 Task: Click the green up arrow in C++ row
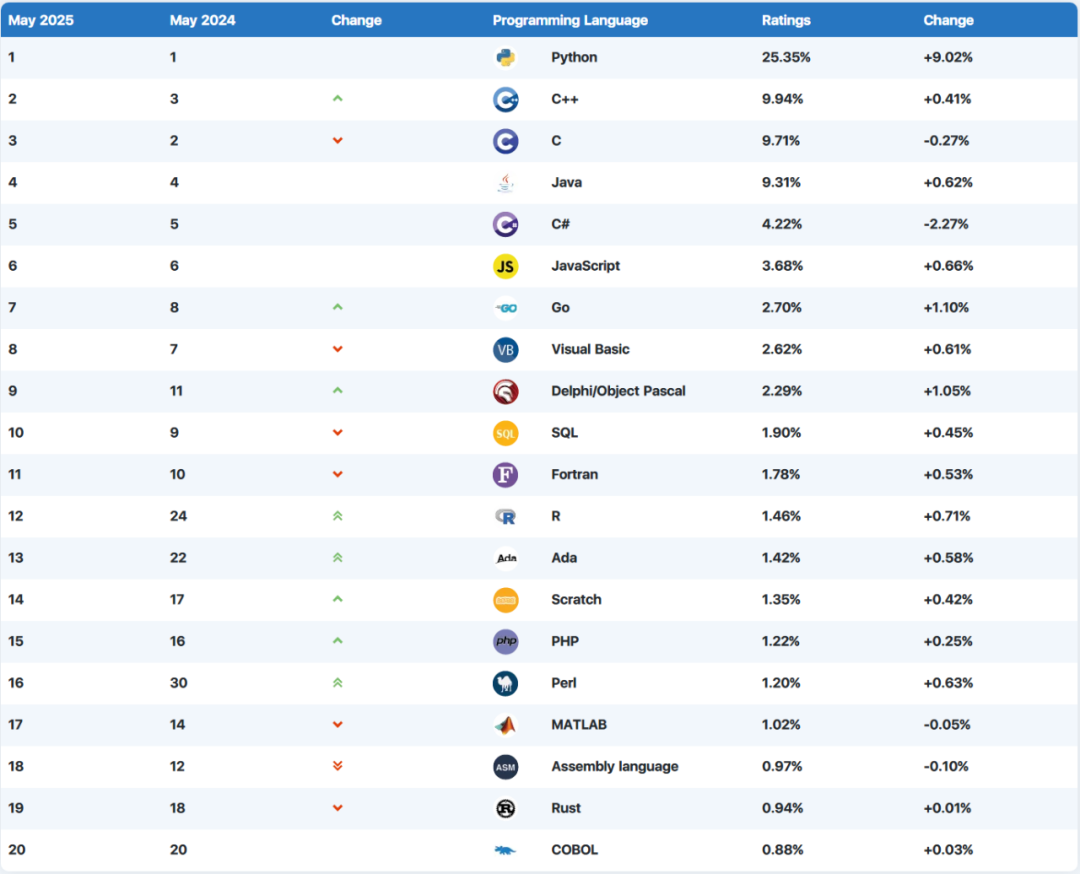(337, 99)
